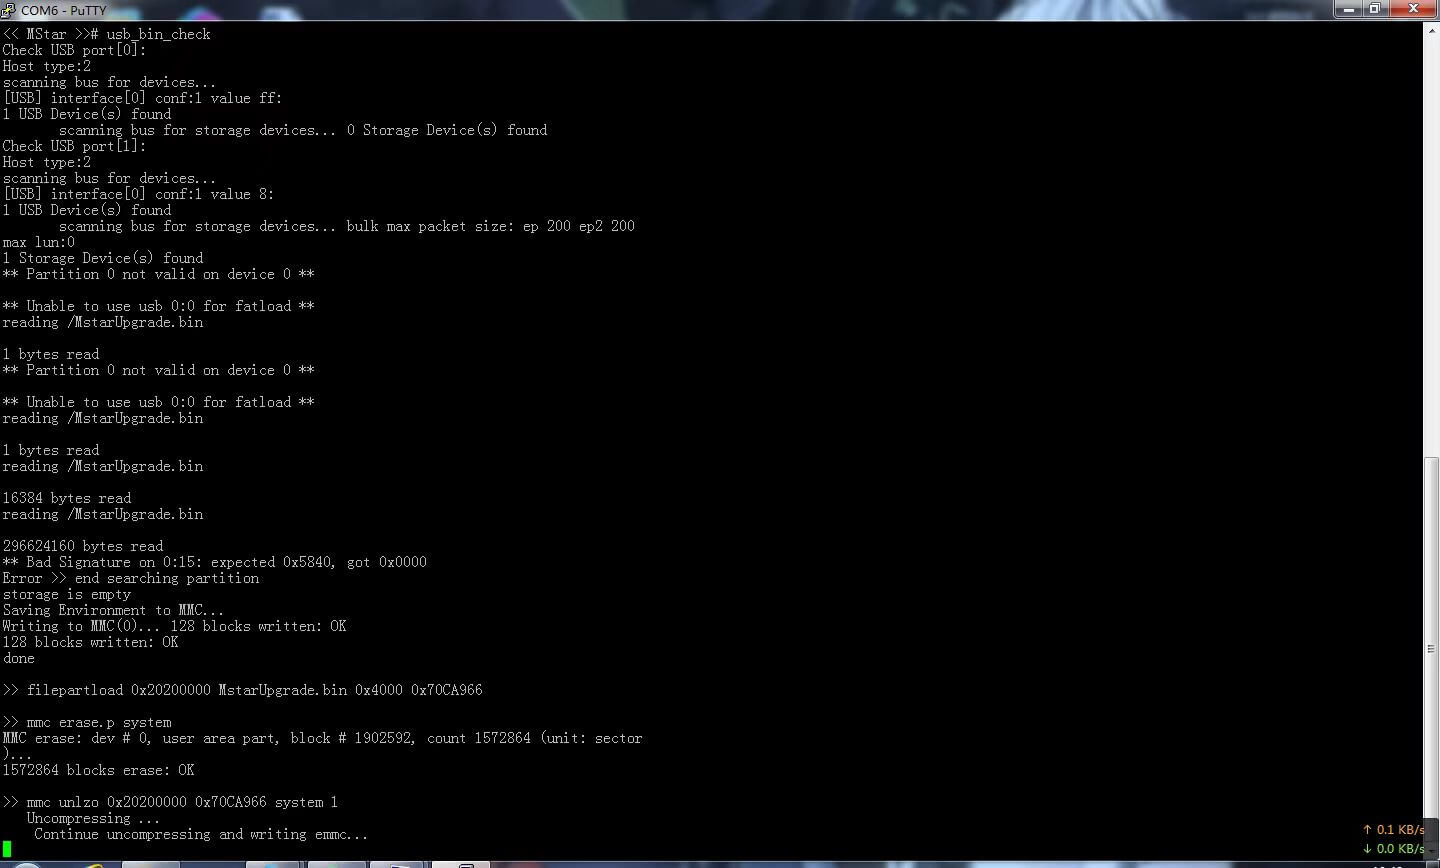Open the PuTTY system menu icon

pyautogui.click(x=8, y=9)
